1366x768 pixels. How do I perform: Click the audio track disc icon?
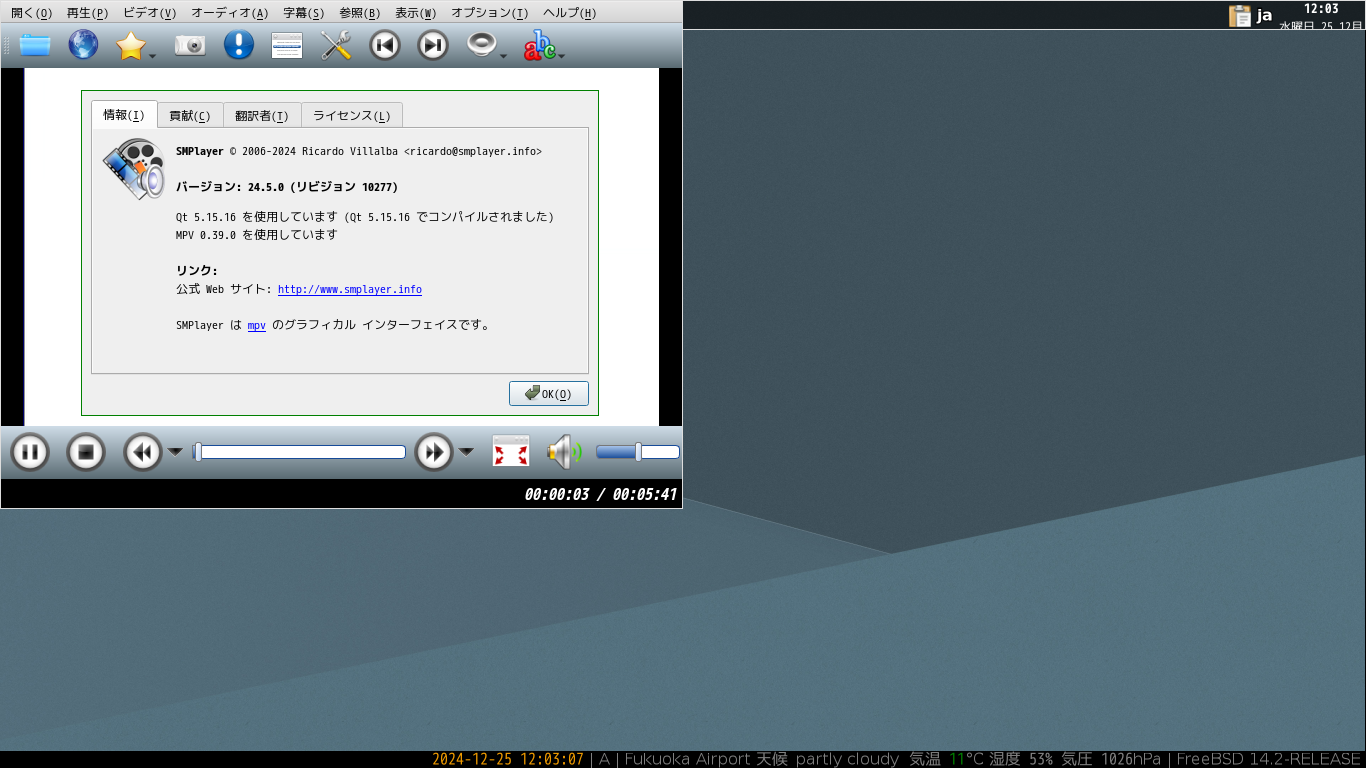483,45
